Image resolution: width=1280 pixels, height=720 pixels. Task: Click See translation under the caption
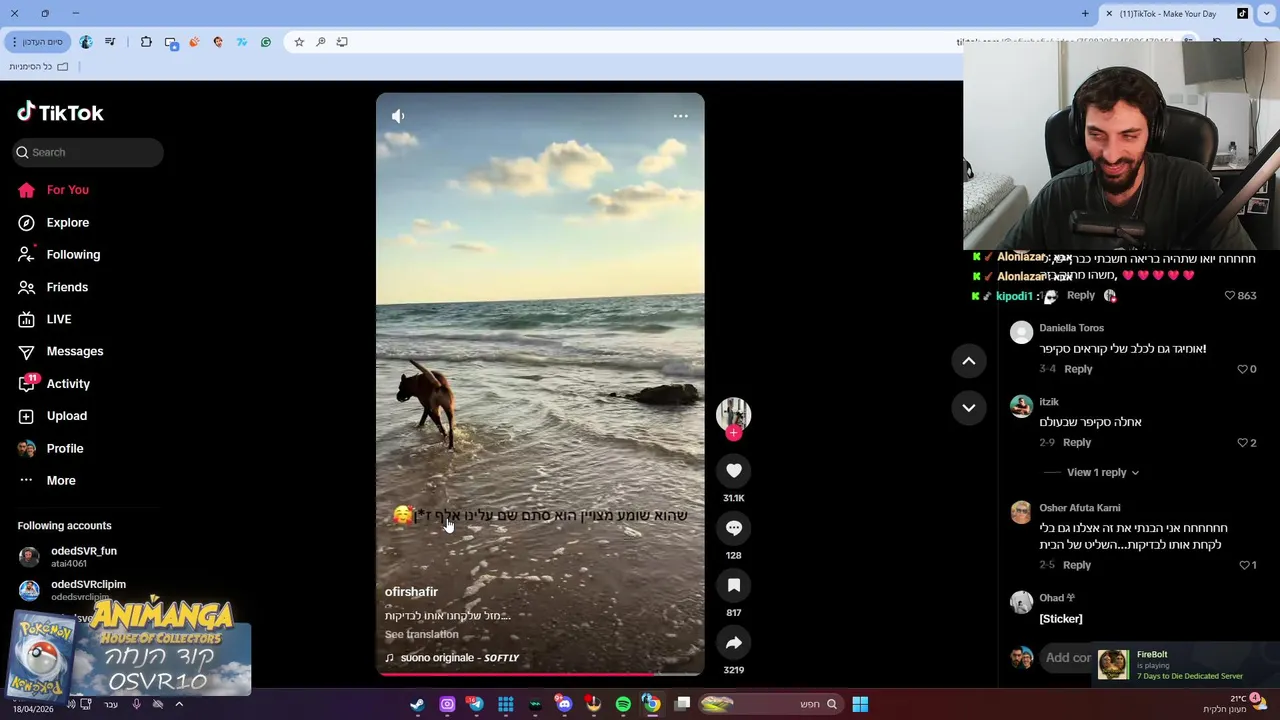pyautogui.click(x=422, y=634)
